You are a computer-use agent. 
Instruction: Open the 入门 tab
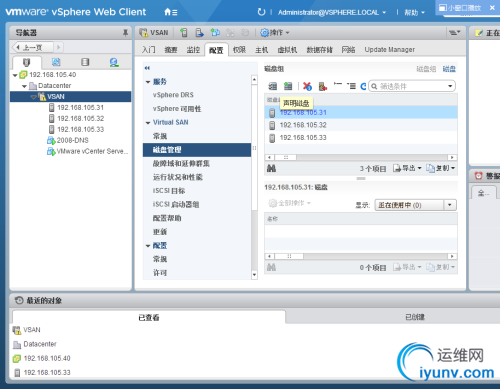tap(148, 50)
